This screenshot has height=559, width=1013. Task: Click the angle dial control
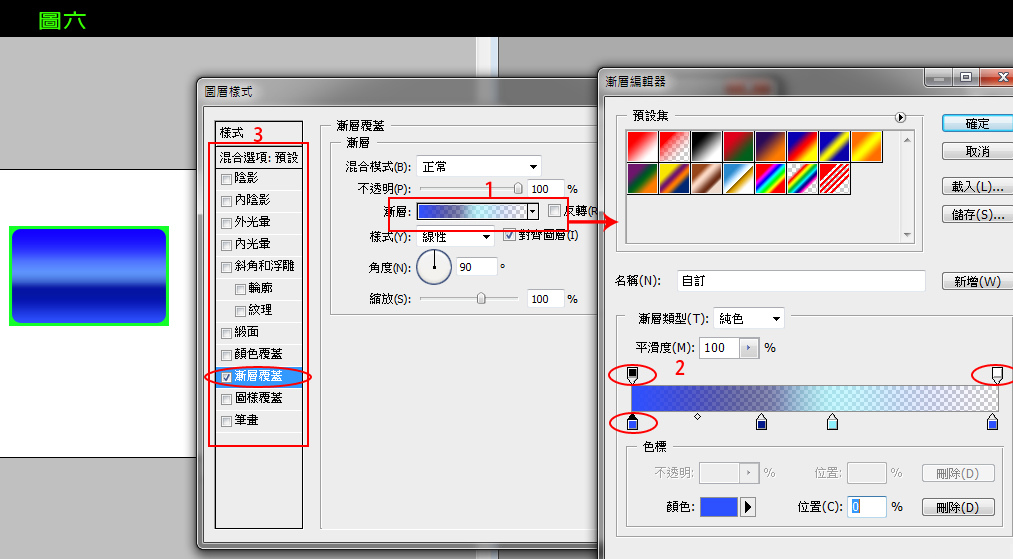tap(433, 266)
